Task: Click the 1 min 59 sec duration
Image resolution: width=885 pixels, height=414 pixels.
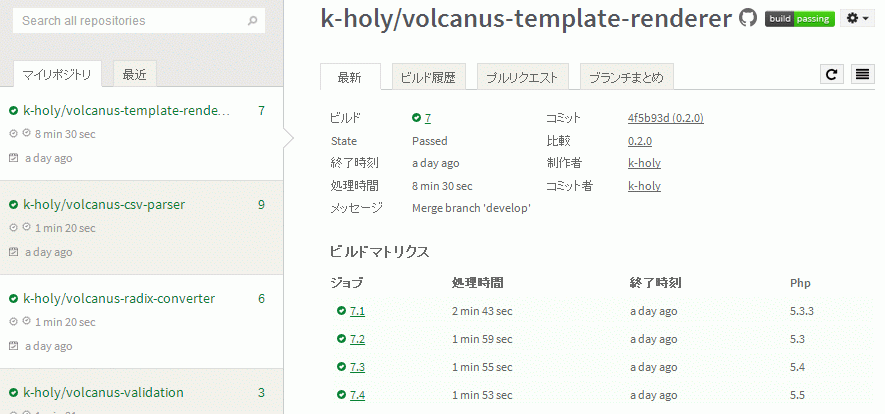Action: [482, 339]
